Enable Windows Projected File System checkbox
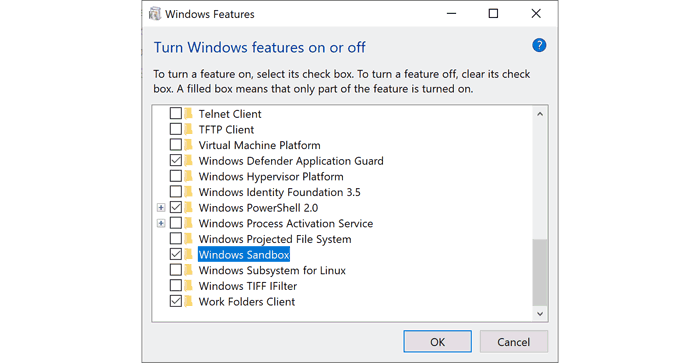The image size is (700, 363). 176,238
